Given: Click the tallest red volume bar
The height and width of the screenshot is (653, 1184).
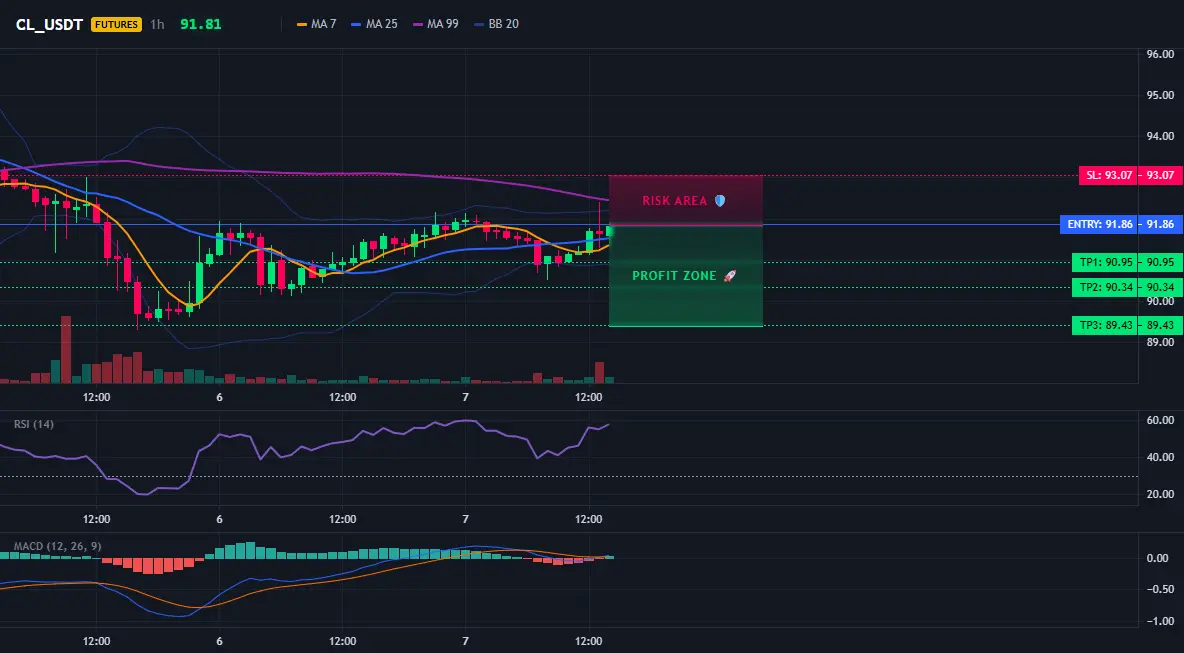Looking at the screenshot, I should pos(66,350).
